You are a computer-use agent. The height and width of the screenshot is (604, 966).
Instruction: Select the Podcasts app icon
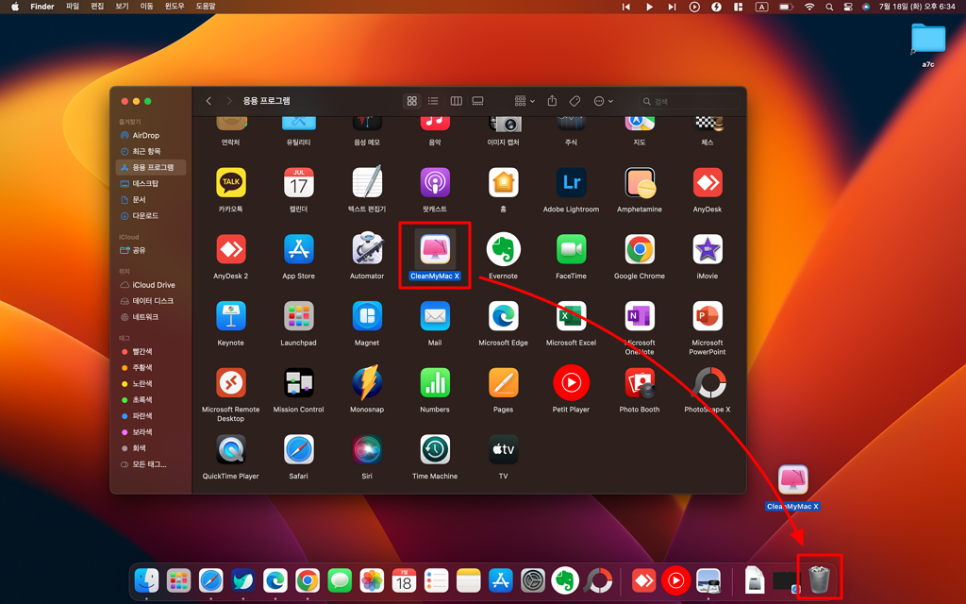435,182
